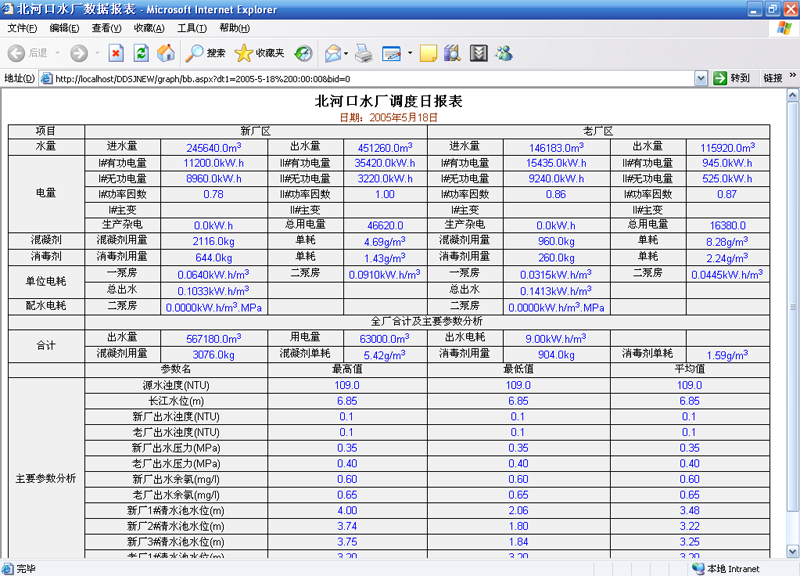Expand the Mail button dropdown arrow

coord(346,53)
